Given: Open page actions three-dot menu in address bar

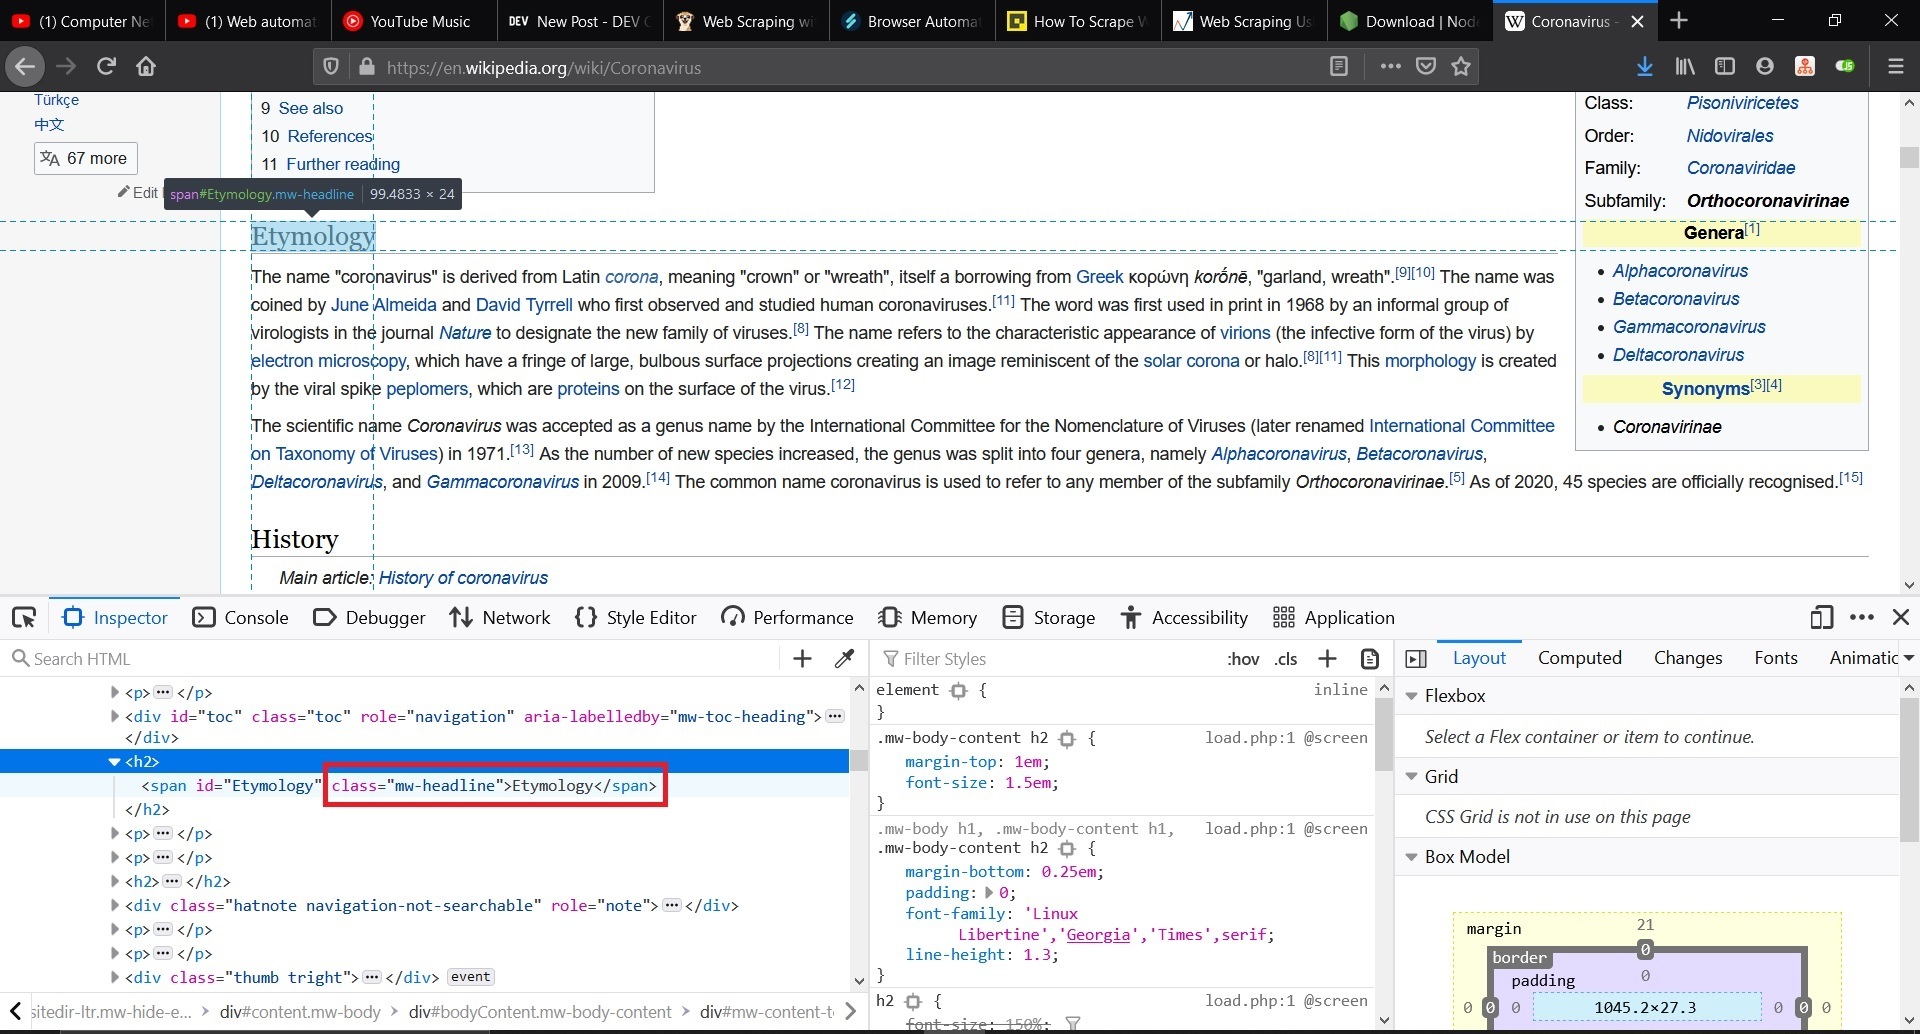Looking at the screenshot, I should [x=1390, y=67].
